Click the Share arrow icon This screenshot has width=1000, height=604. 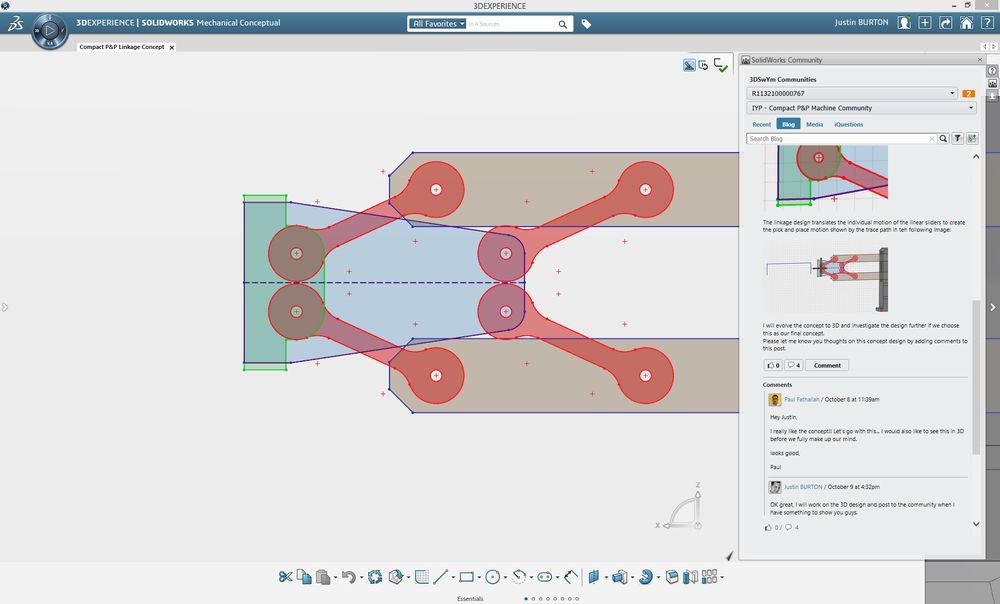click(945, 23)
